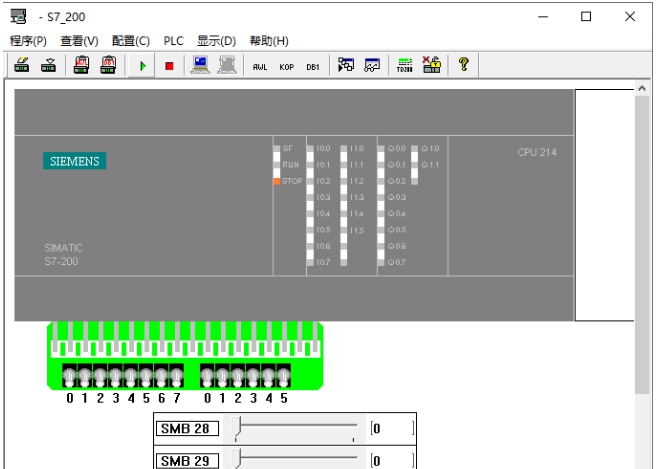Image resolution: width=656 pixels, height=469 pixels.
Task: Click the unload program toolbar icon
Action: point(49,65)
